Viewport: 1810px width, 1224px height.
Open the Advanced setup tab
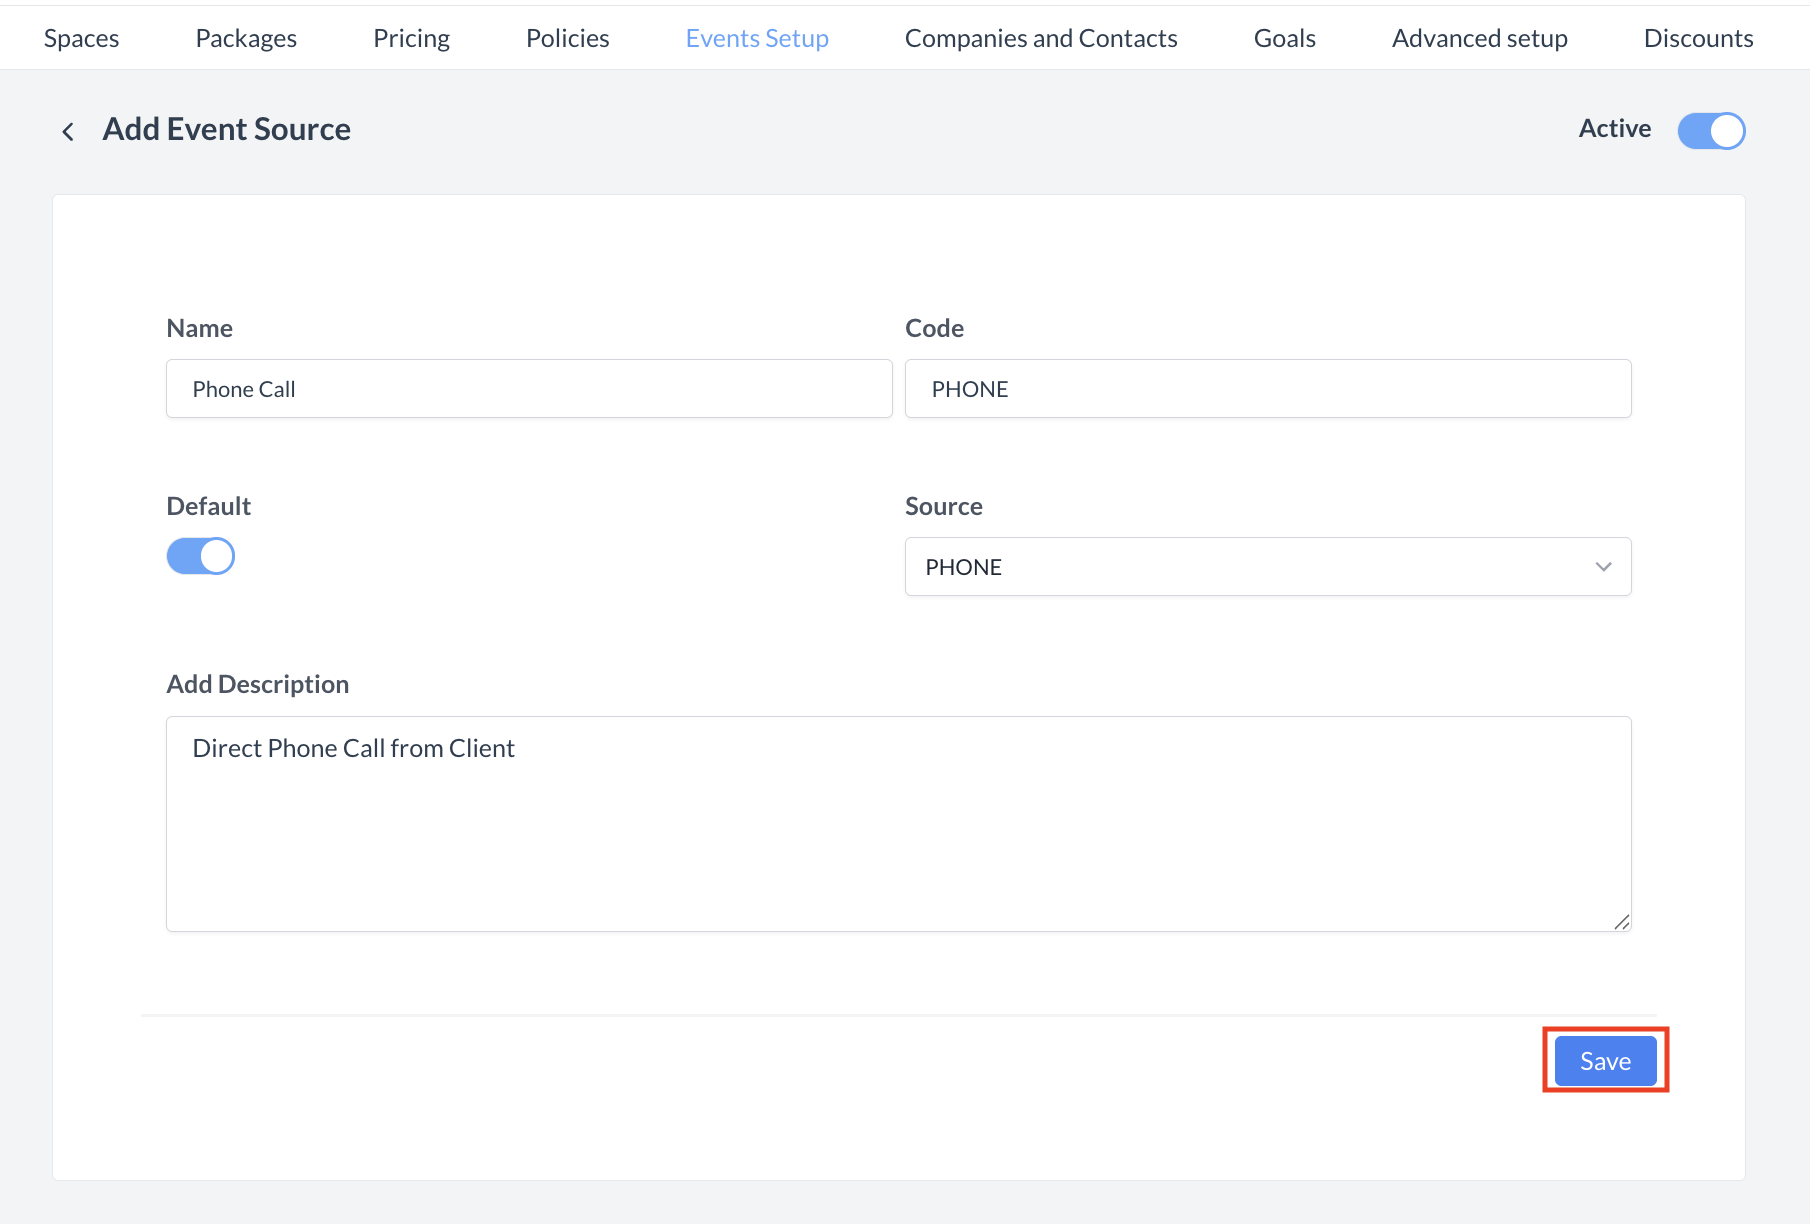1479,38
